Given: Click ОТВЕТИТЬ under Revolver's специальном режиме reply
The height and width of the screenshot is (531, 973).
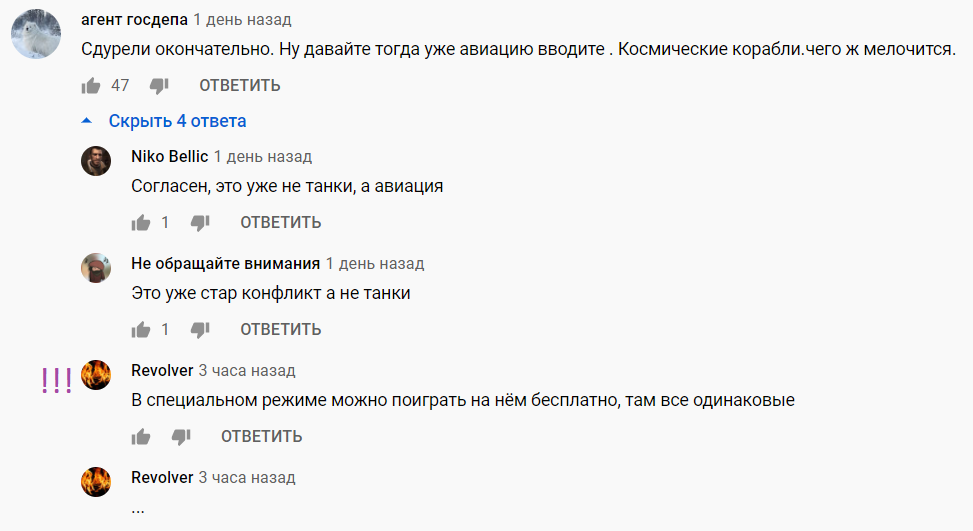Looking at the screenshot, I should tap(262, 436).
